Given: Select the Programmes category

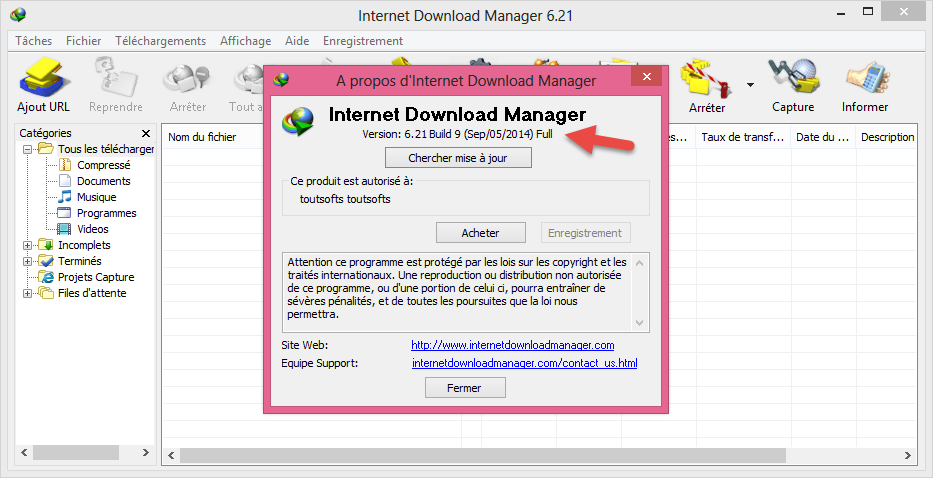Looking at the screenshot, I should click(x=107, y=213).
